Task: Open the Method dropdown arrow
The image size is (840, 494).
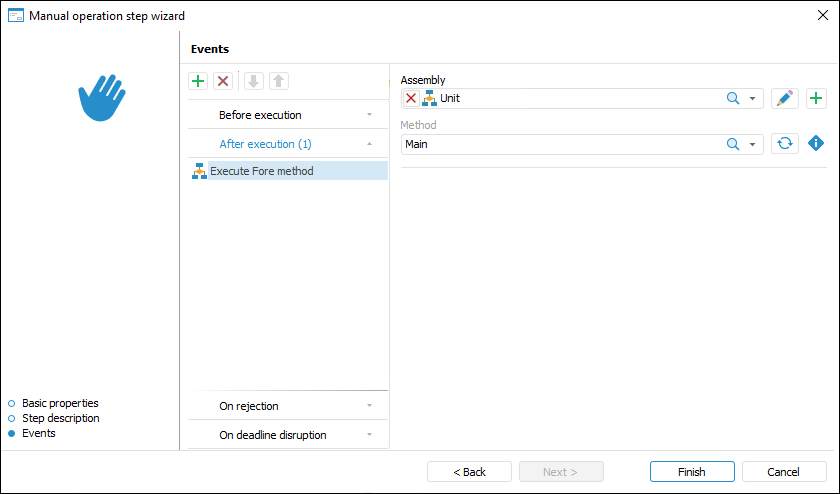Action: pyautogui.click(x=752, y=145)
